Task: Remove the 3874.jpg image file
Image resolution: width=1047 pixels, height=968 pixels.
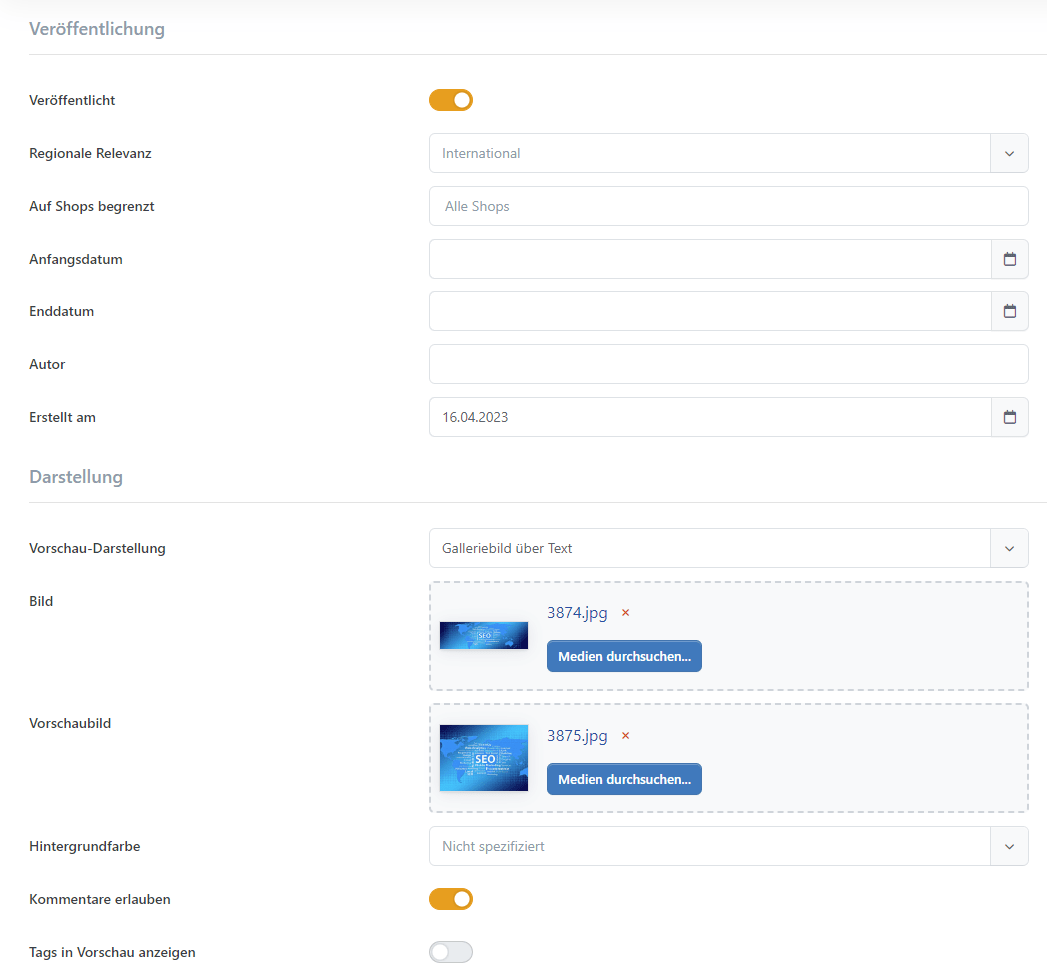Action: click(626, 613)
